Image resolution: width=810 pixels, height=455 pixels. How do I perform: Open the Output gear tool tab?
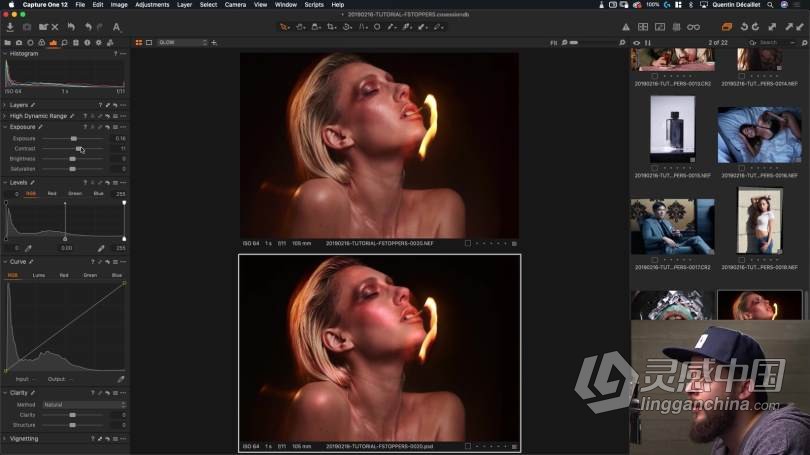click(x=99, y=43)
